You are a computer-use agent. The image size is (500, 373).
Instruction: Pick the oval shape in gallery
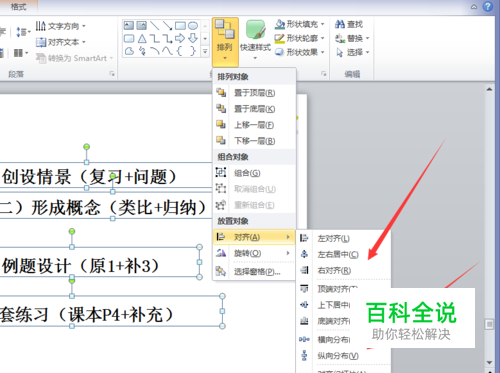pos(193,26)
